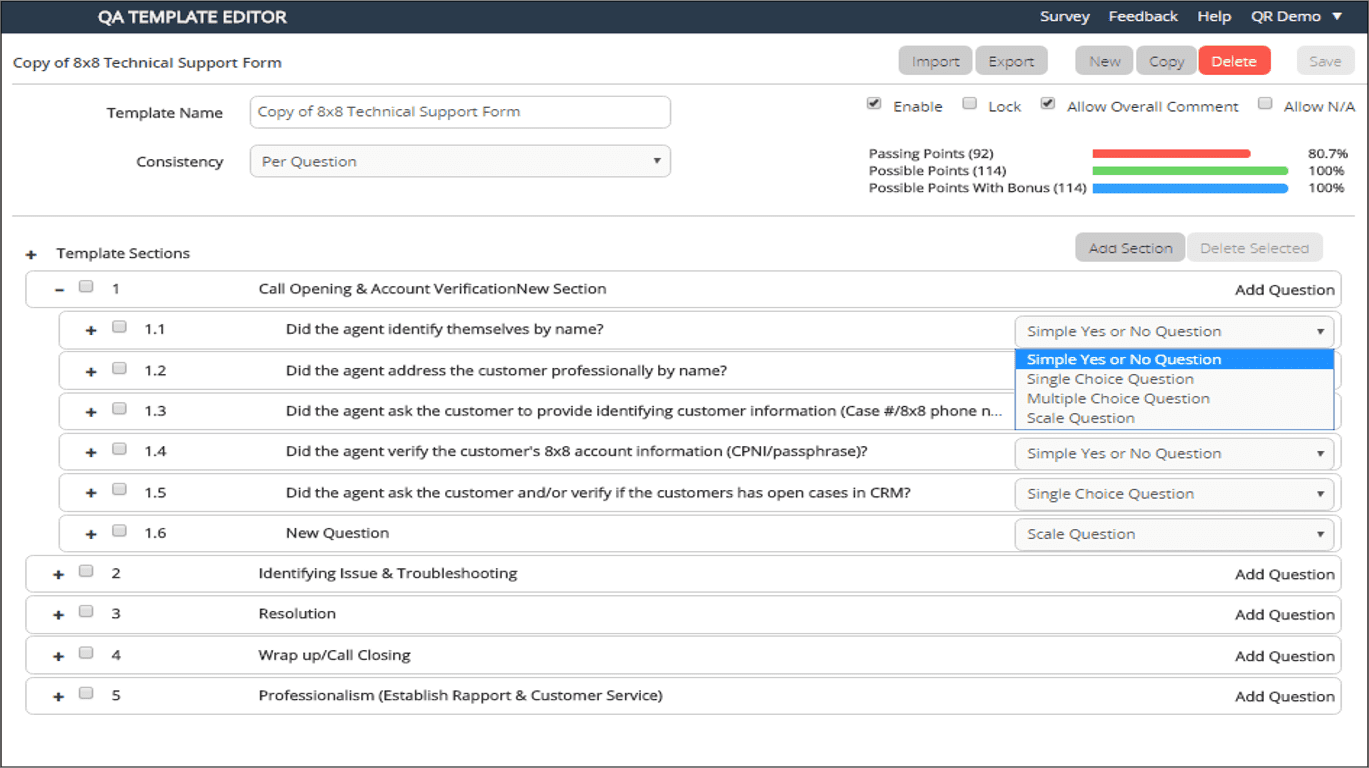Click the plus icon beside Template Sections
1369x768 pixels.
click(31, 255)
